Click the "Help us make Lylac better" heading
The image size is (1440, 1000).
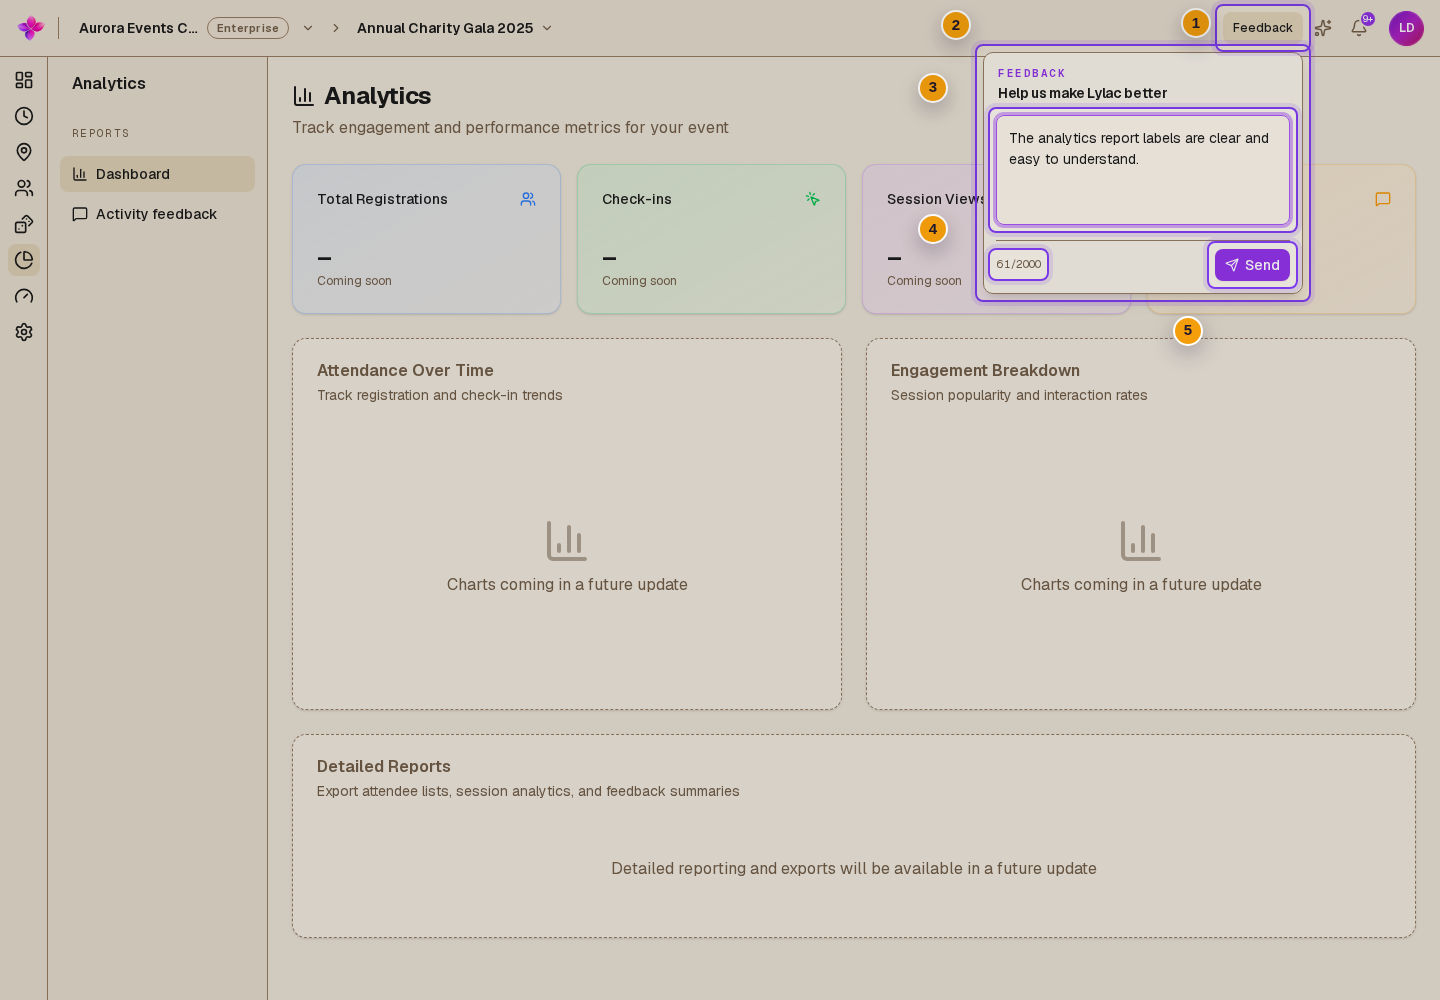coord(1082,93)
